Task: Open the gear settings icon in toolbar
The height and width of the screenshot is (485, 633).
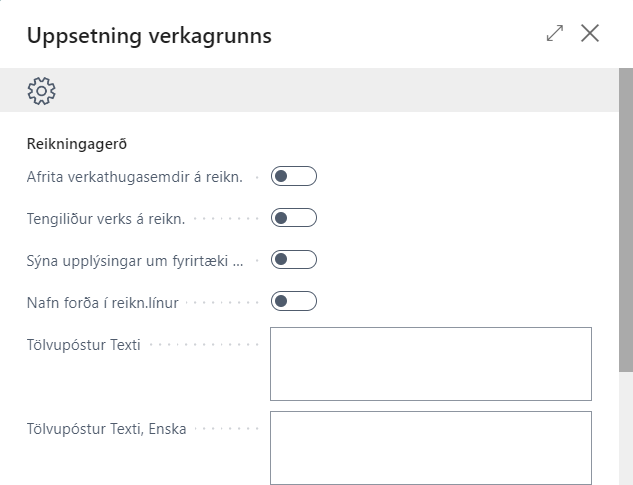Action: click(x=41, y=91)
